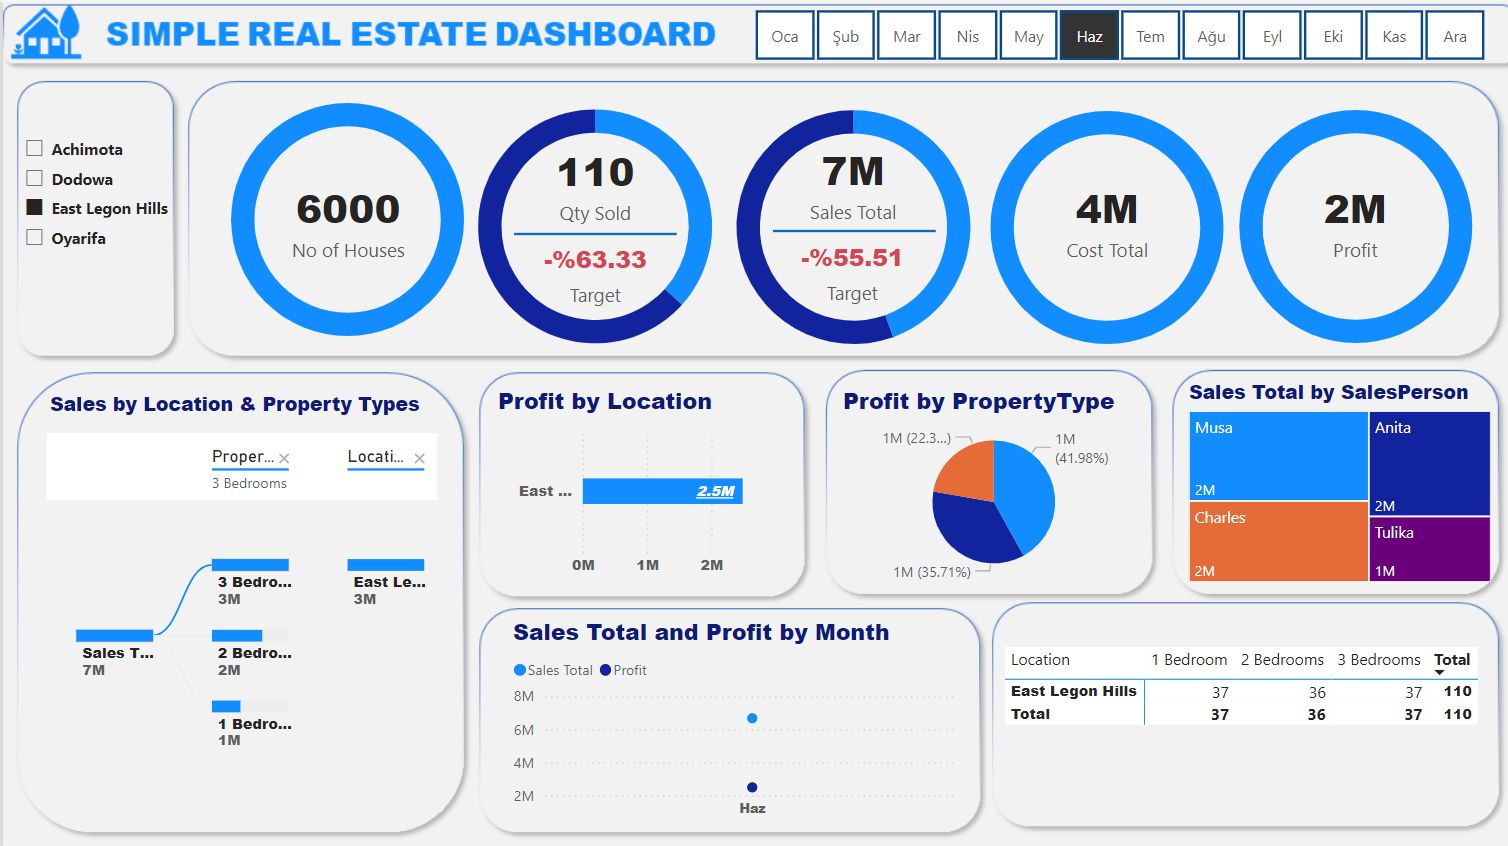Image resolution: width=1508 pixels, height=846 pixels.
Task: Collapse the 3 Bedrooms tree node
Action: tap(250, 565)
